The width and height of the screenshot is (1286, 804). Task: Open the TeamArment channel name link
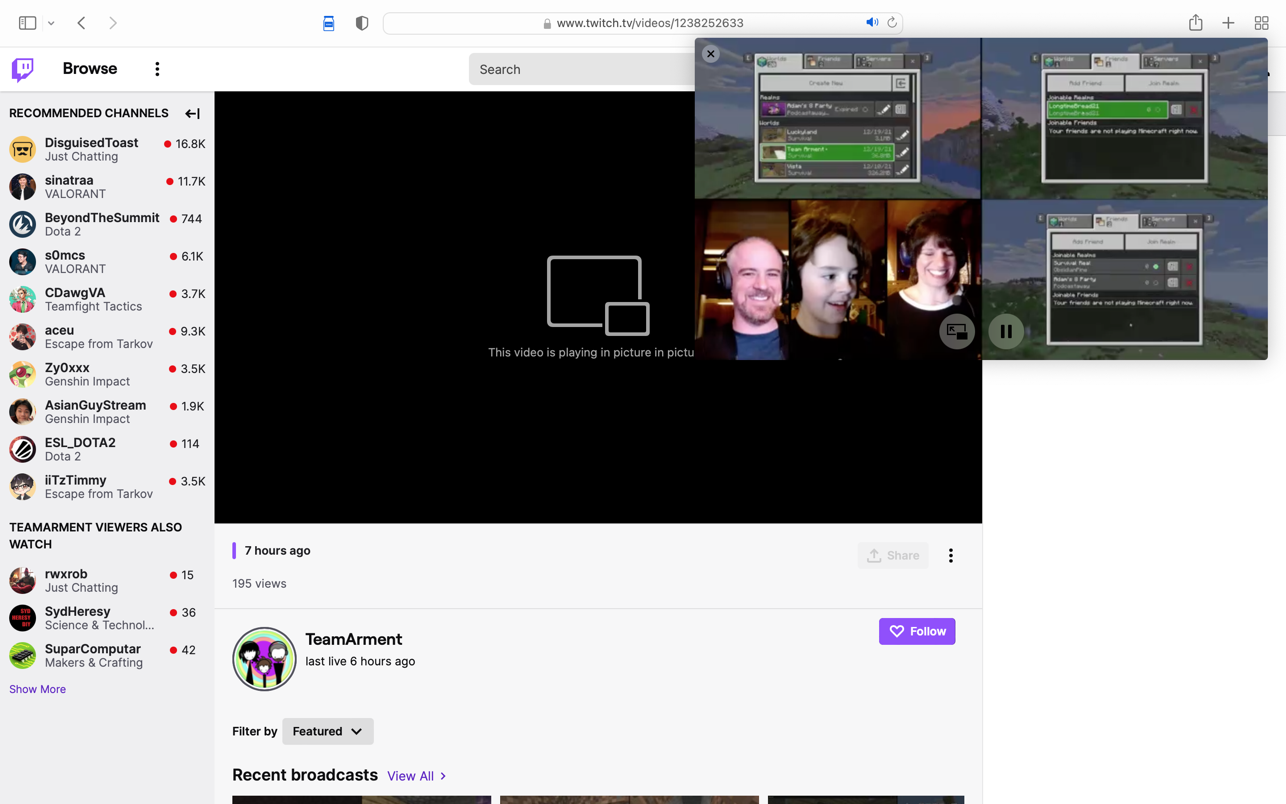pyautogui.click(x=353, y=639)
